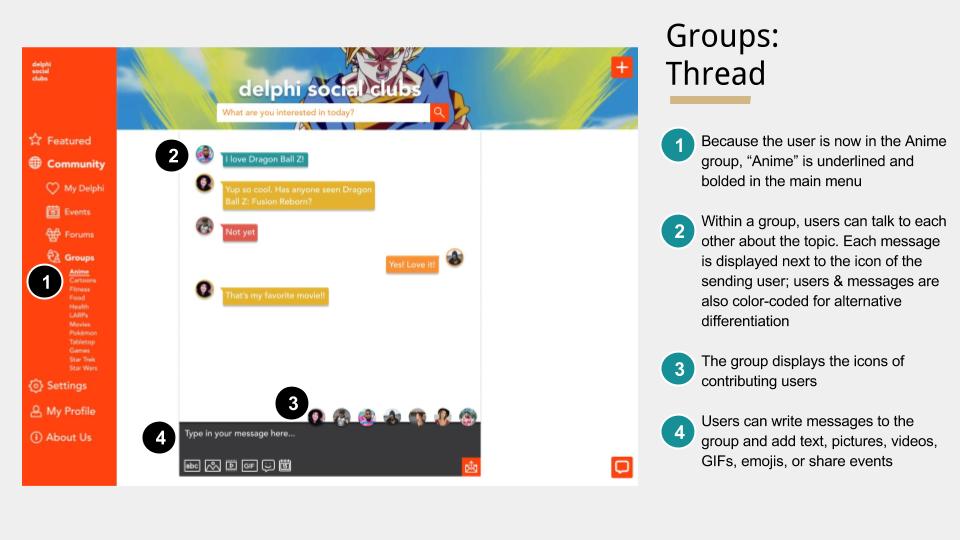Click the add picture icon
Screen dimensions: 960x540
(x=212, y=466)
